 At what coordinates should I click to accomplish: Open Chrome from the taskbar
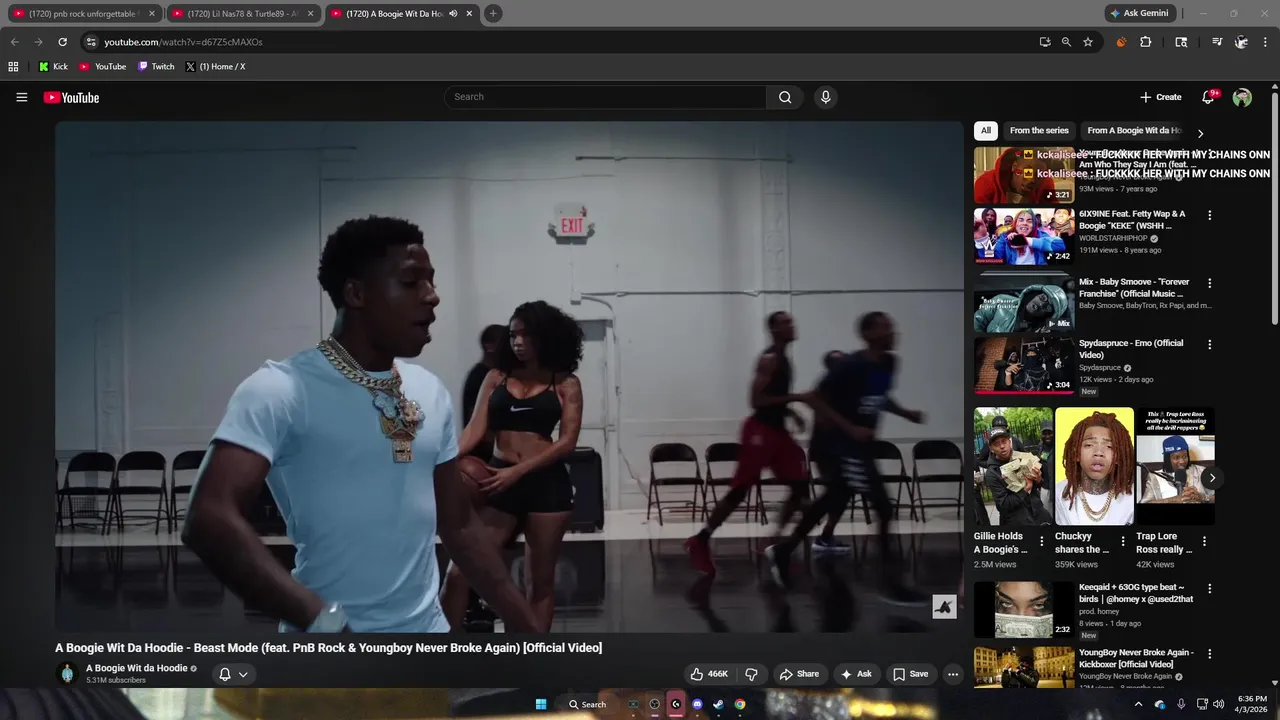point(740,704)
